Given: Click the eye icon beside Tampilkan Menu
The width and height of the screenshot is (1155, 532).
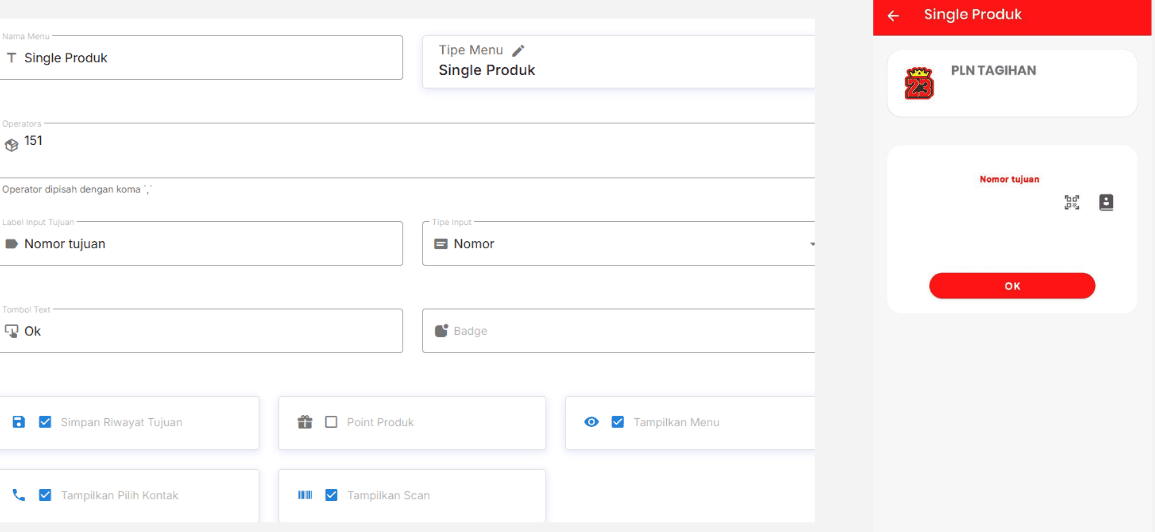Looking at the screenshot, I should tap(591, 422).
